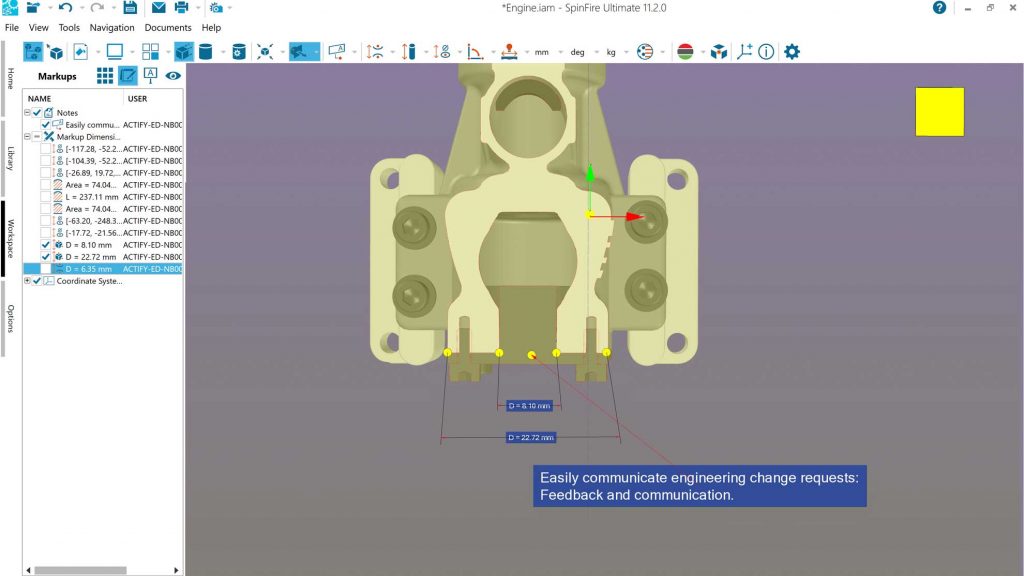Toggle the highlighted 3D box view icon
1024x576 pixels.
(x=184, y=52)
